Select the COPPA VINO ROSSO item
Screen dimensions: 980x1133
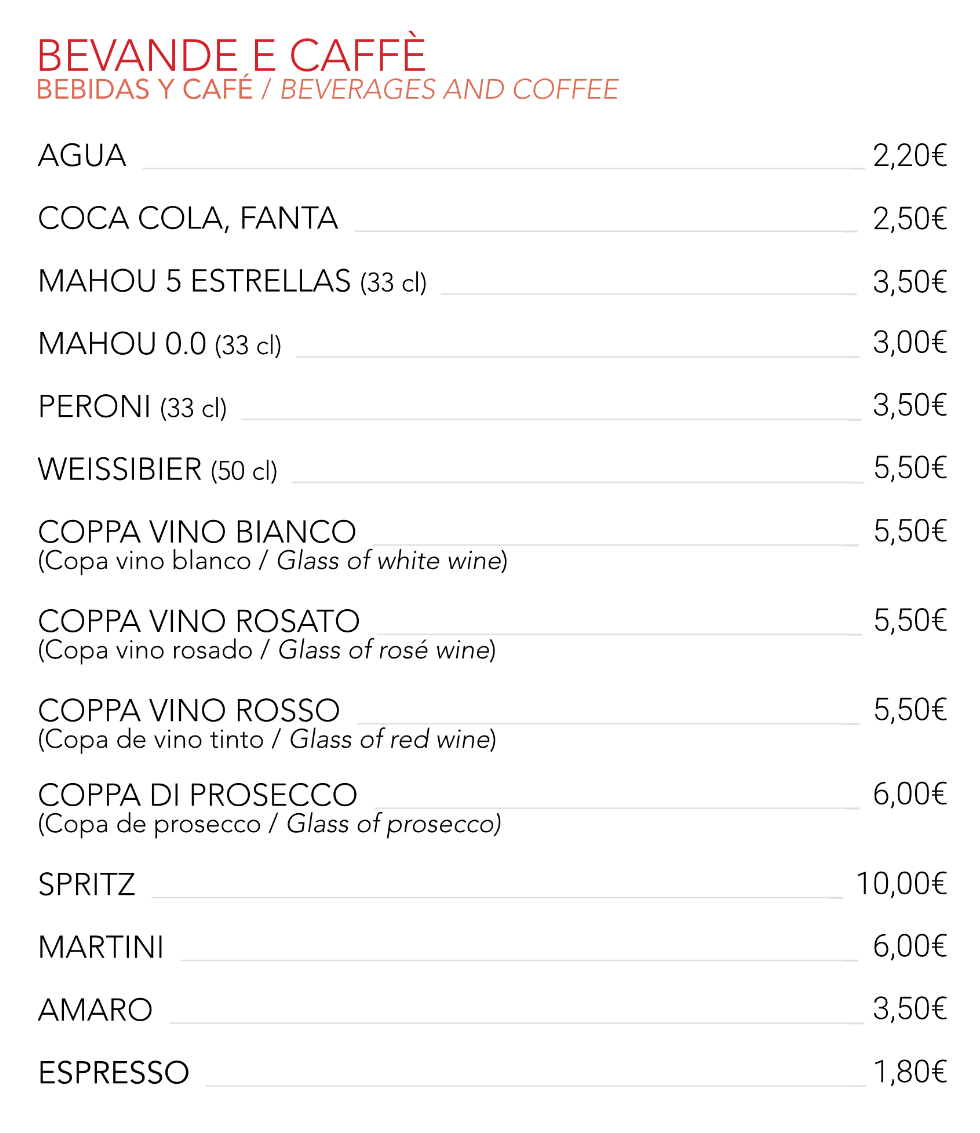(x=189, y=711)
